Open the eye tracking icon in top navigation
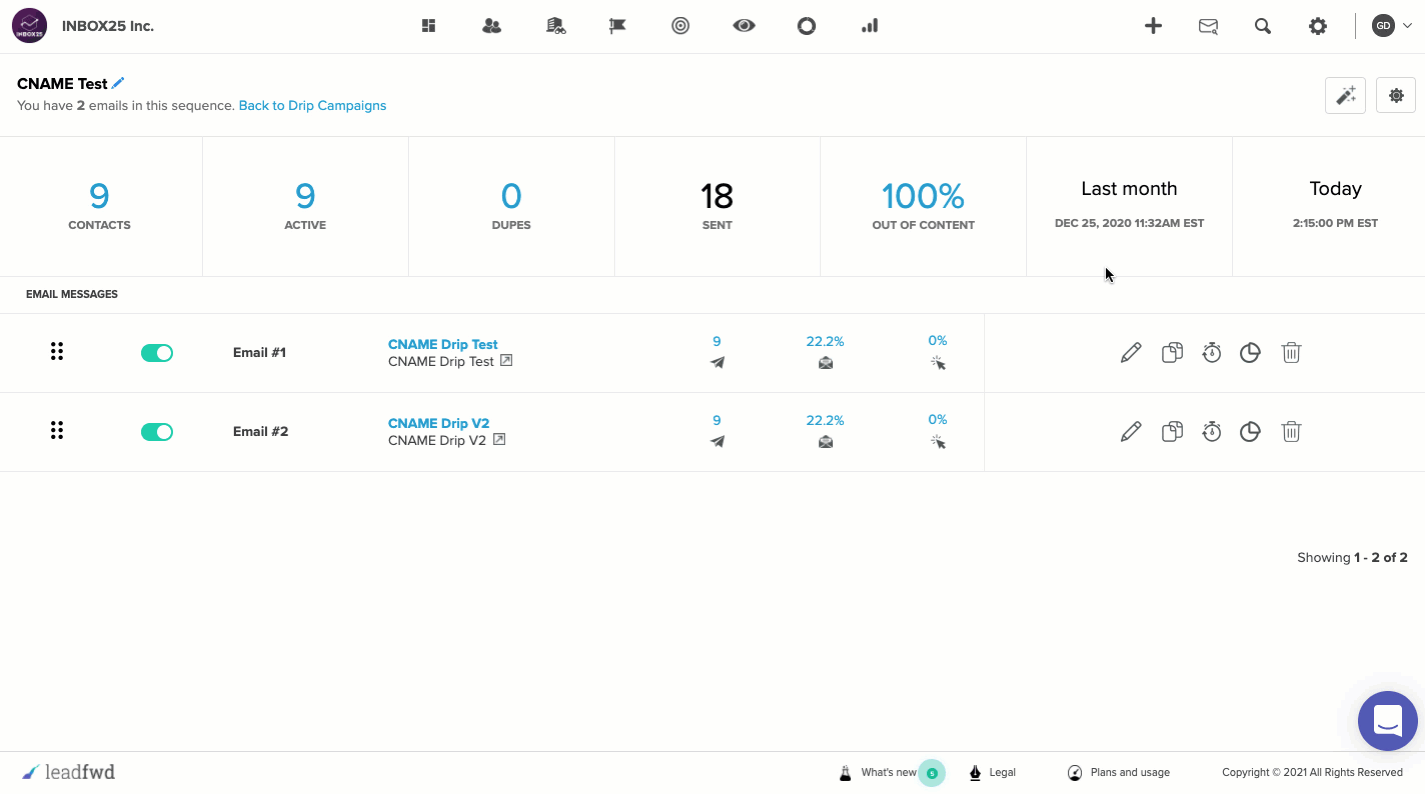Image resolution: width=1425 pixels, height=794 pixels. tap(744, 26)
